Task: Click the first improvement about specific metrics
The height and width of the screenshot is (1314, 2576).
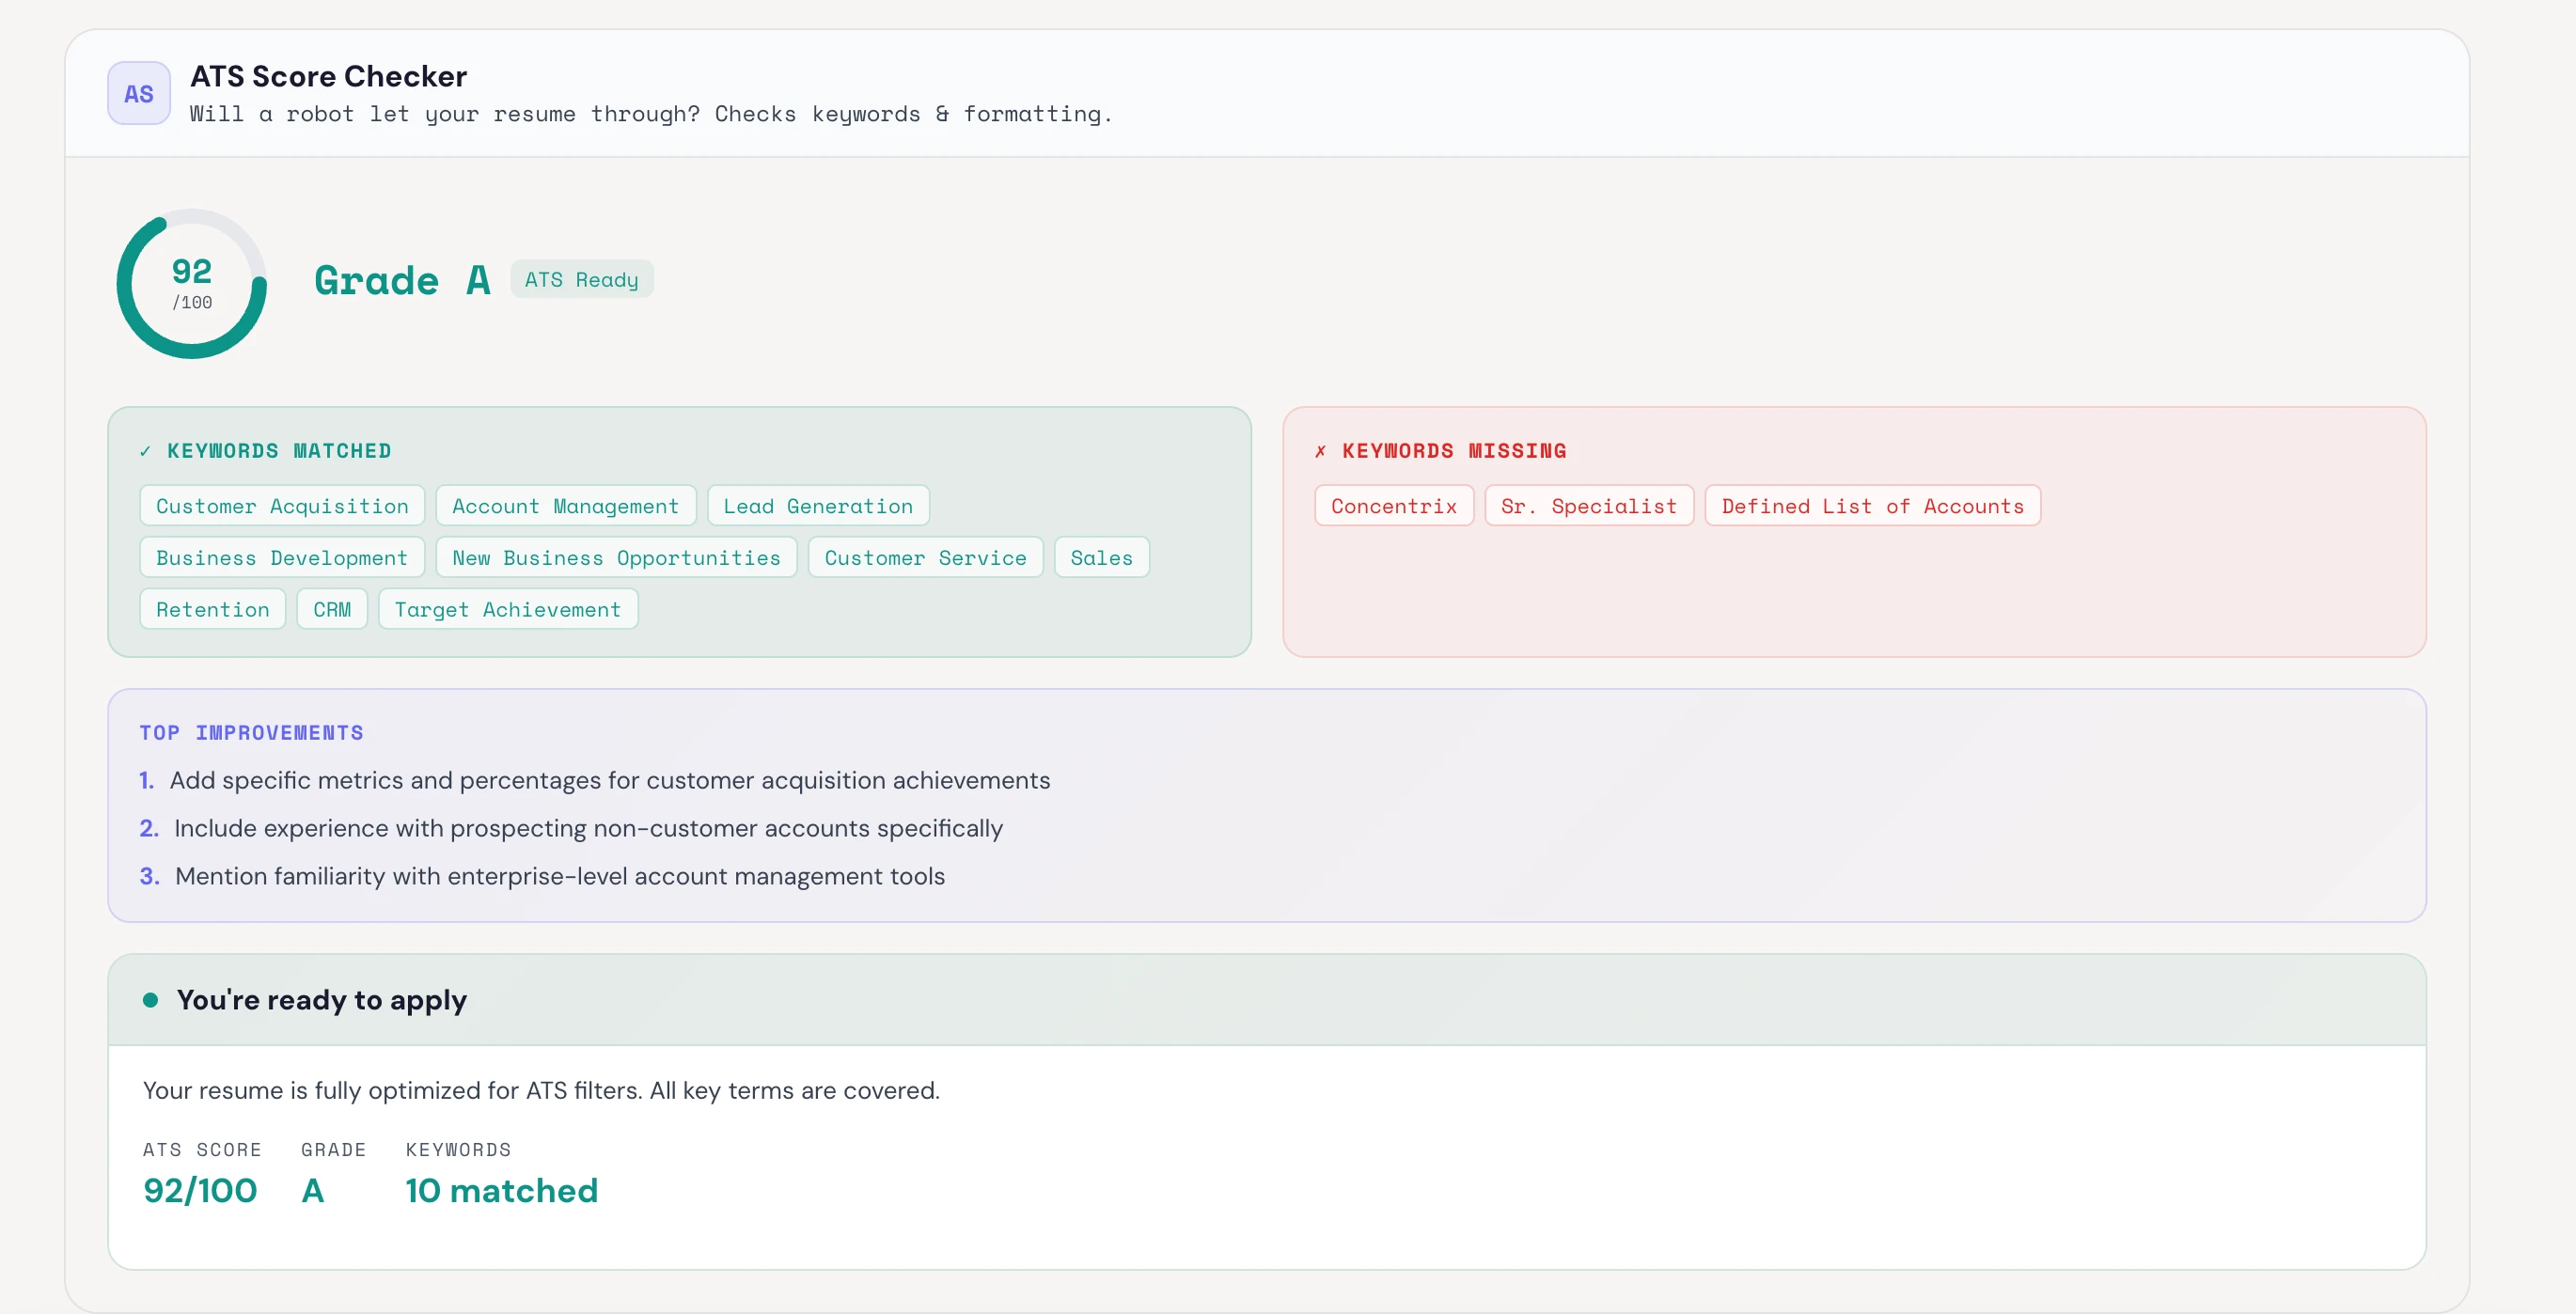Action: [609, 780]
